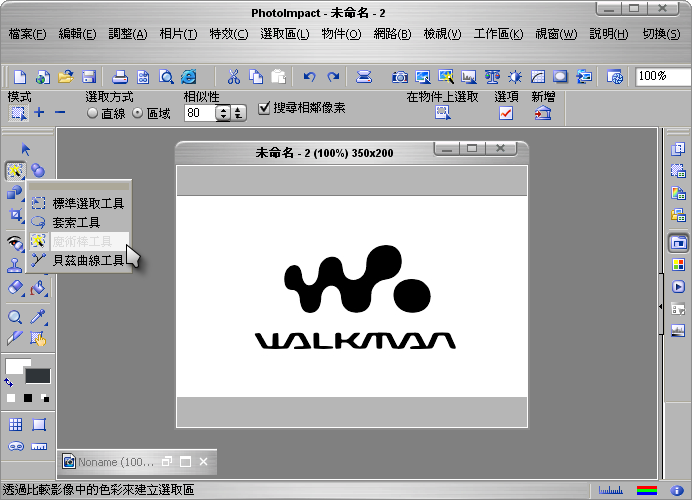The image size is (692, 500).
Task: Select the Eyedropper tool
Action: (38, 317)
